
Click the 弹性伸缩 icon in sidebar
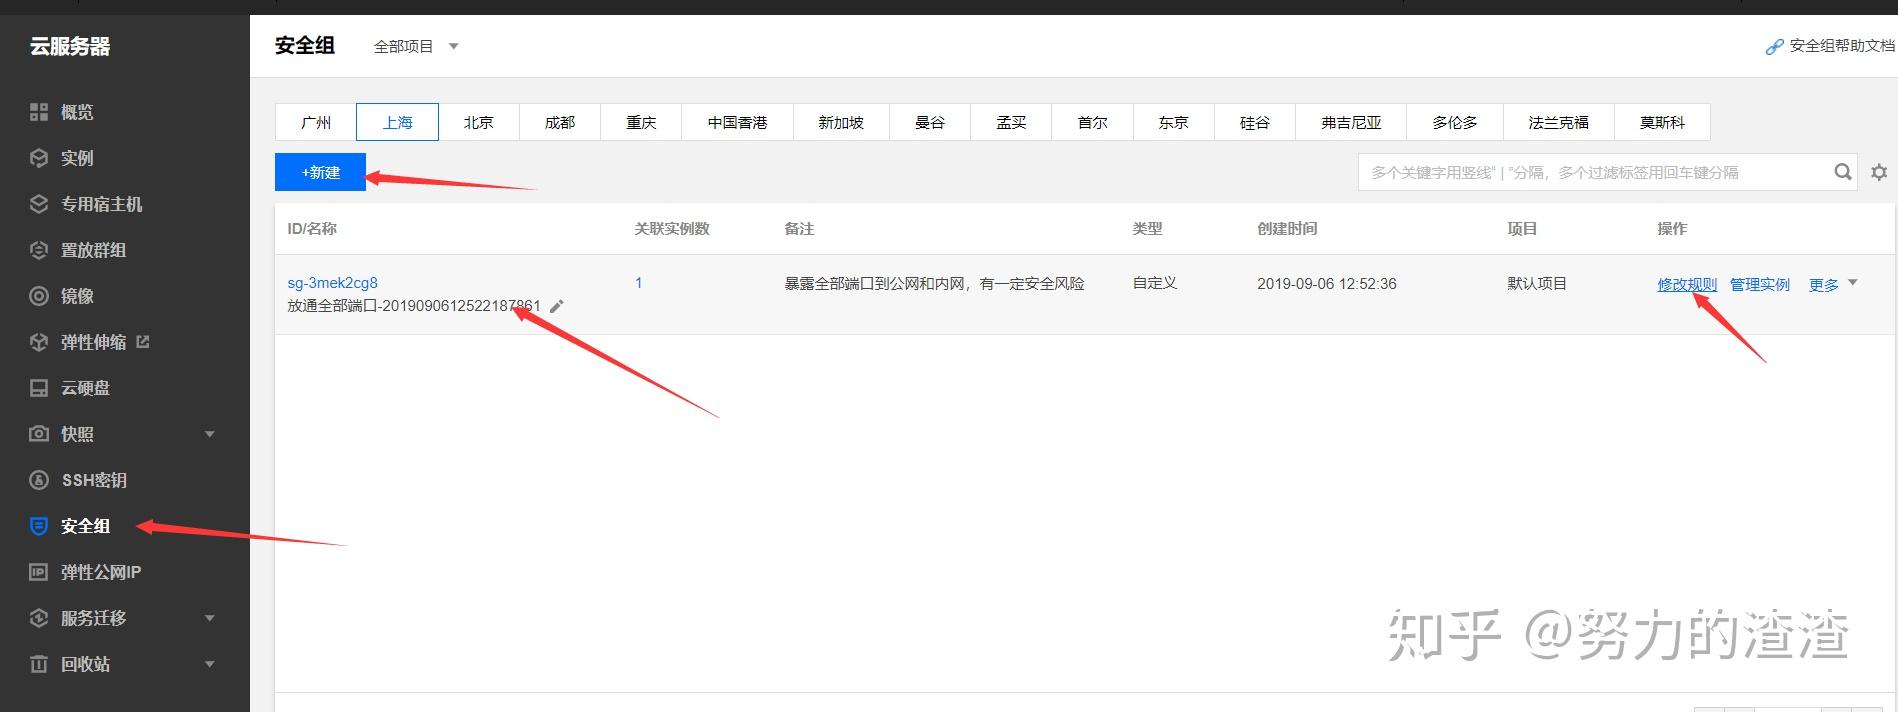(x=39, y=342)
